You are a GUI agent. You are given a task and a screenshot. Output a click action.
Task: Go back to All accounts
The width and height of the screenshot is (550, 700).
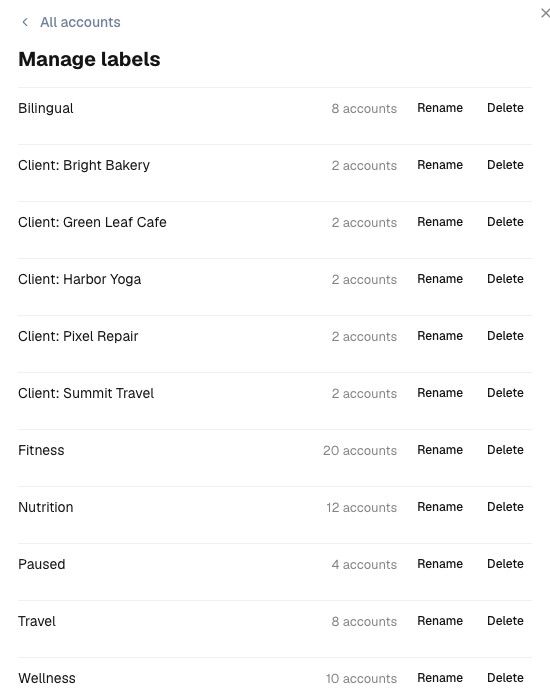coord(80,22)
